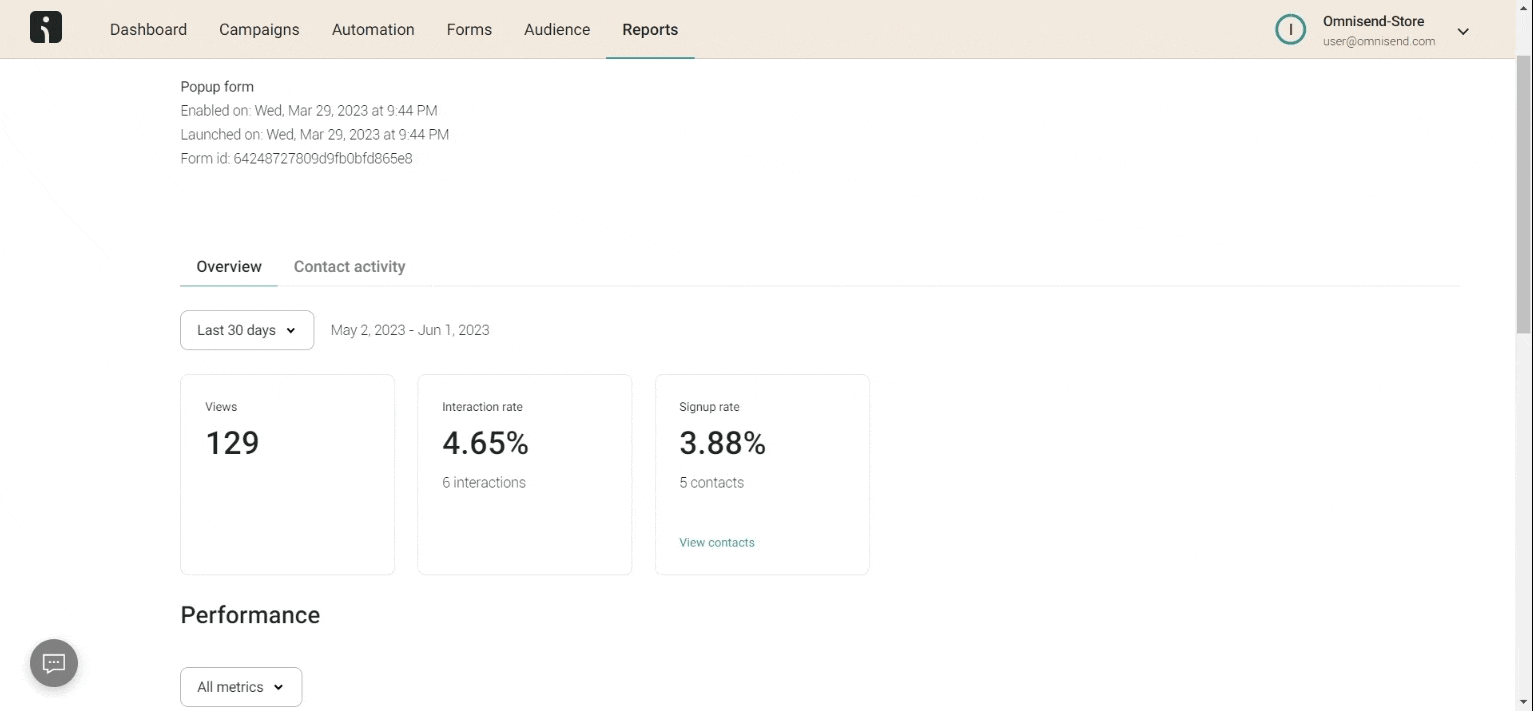Click the May 2, 2023 - Jun 1, 2023 range

tap(410, 330)
